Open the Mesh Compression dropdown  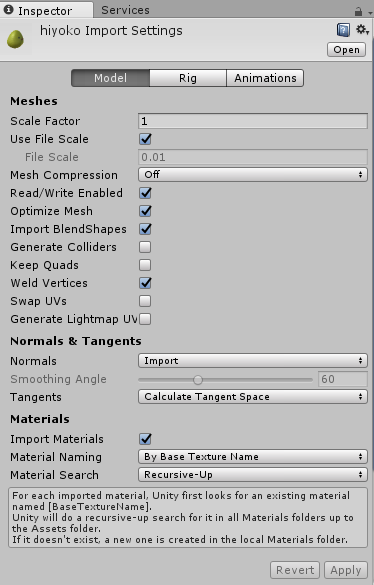tap(253, 175)
